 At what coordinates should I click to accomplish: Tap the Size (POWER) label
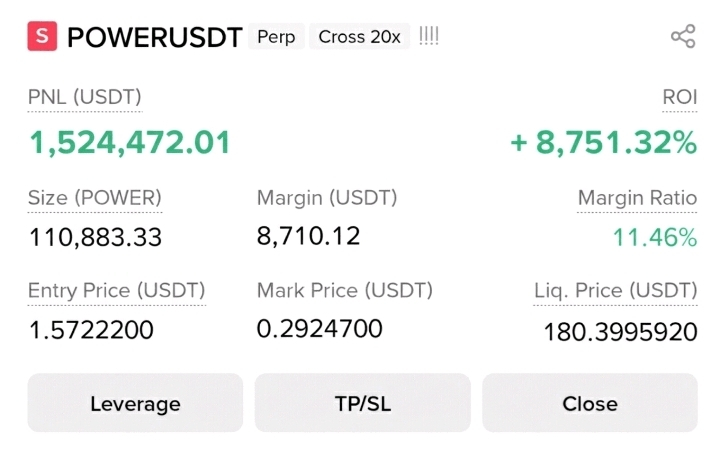pos(95,198)
